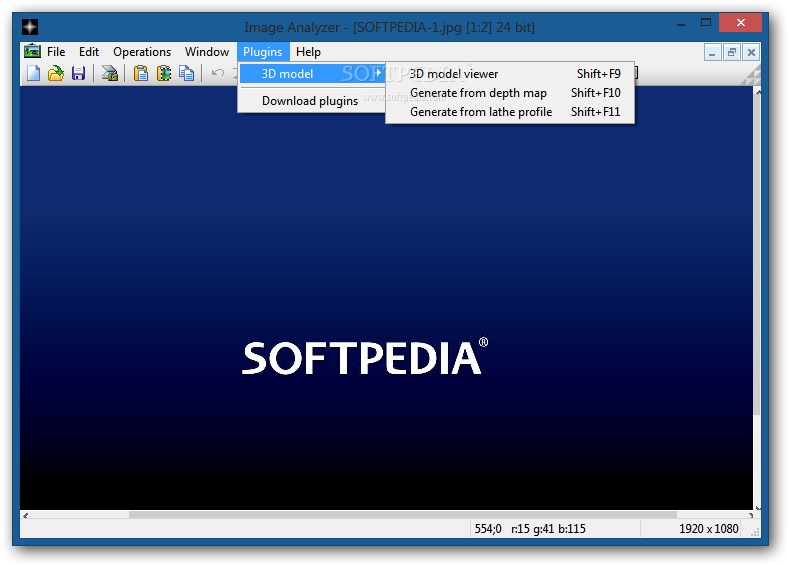Viewport: 789px width, 566px height.
Task: Choose Download plugins
Action: coord(312,101)
